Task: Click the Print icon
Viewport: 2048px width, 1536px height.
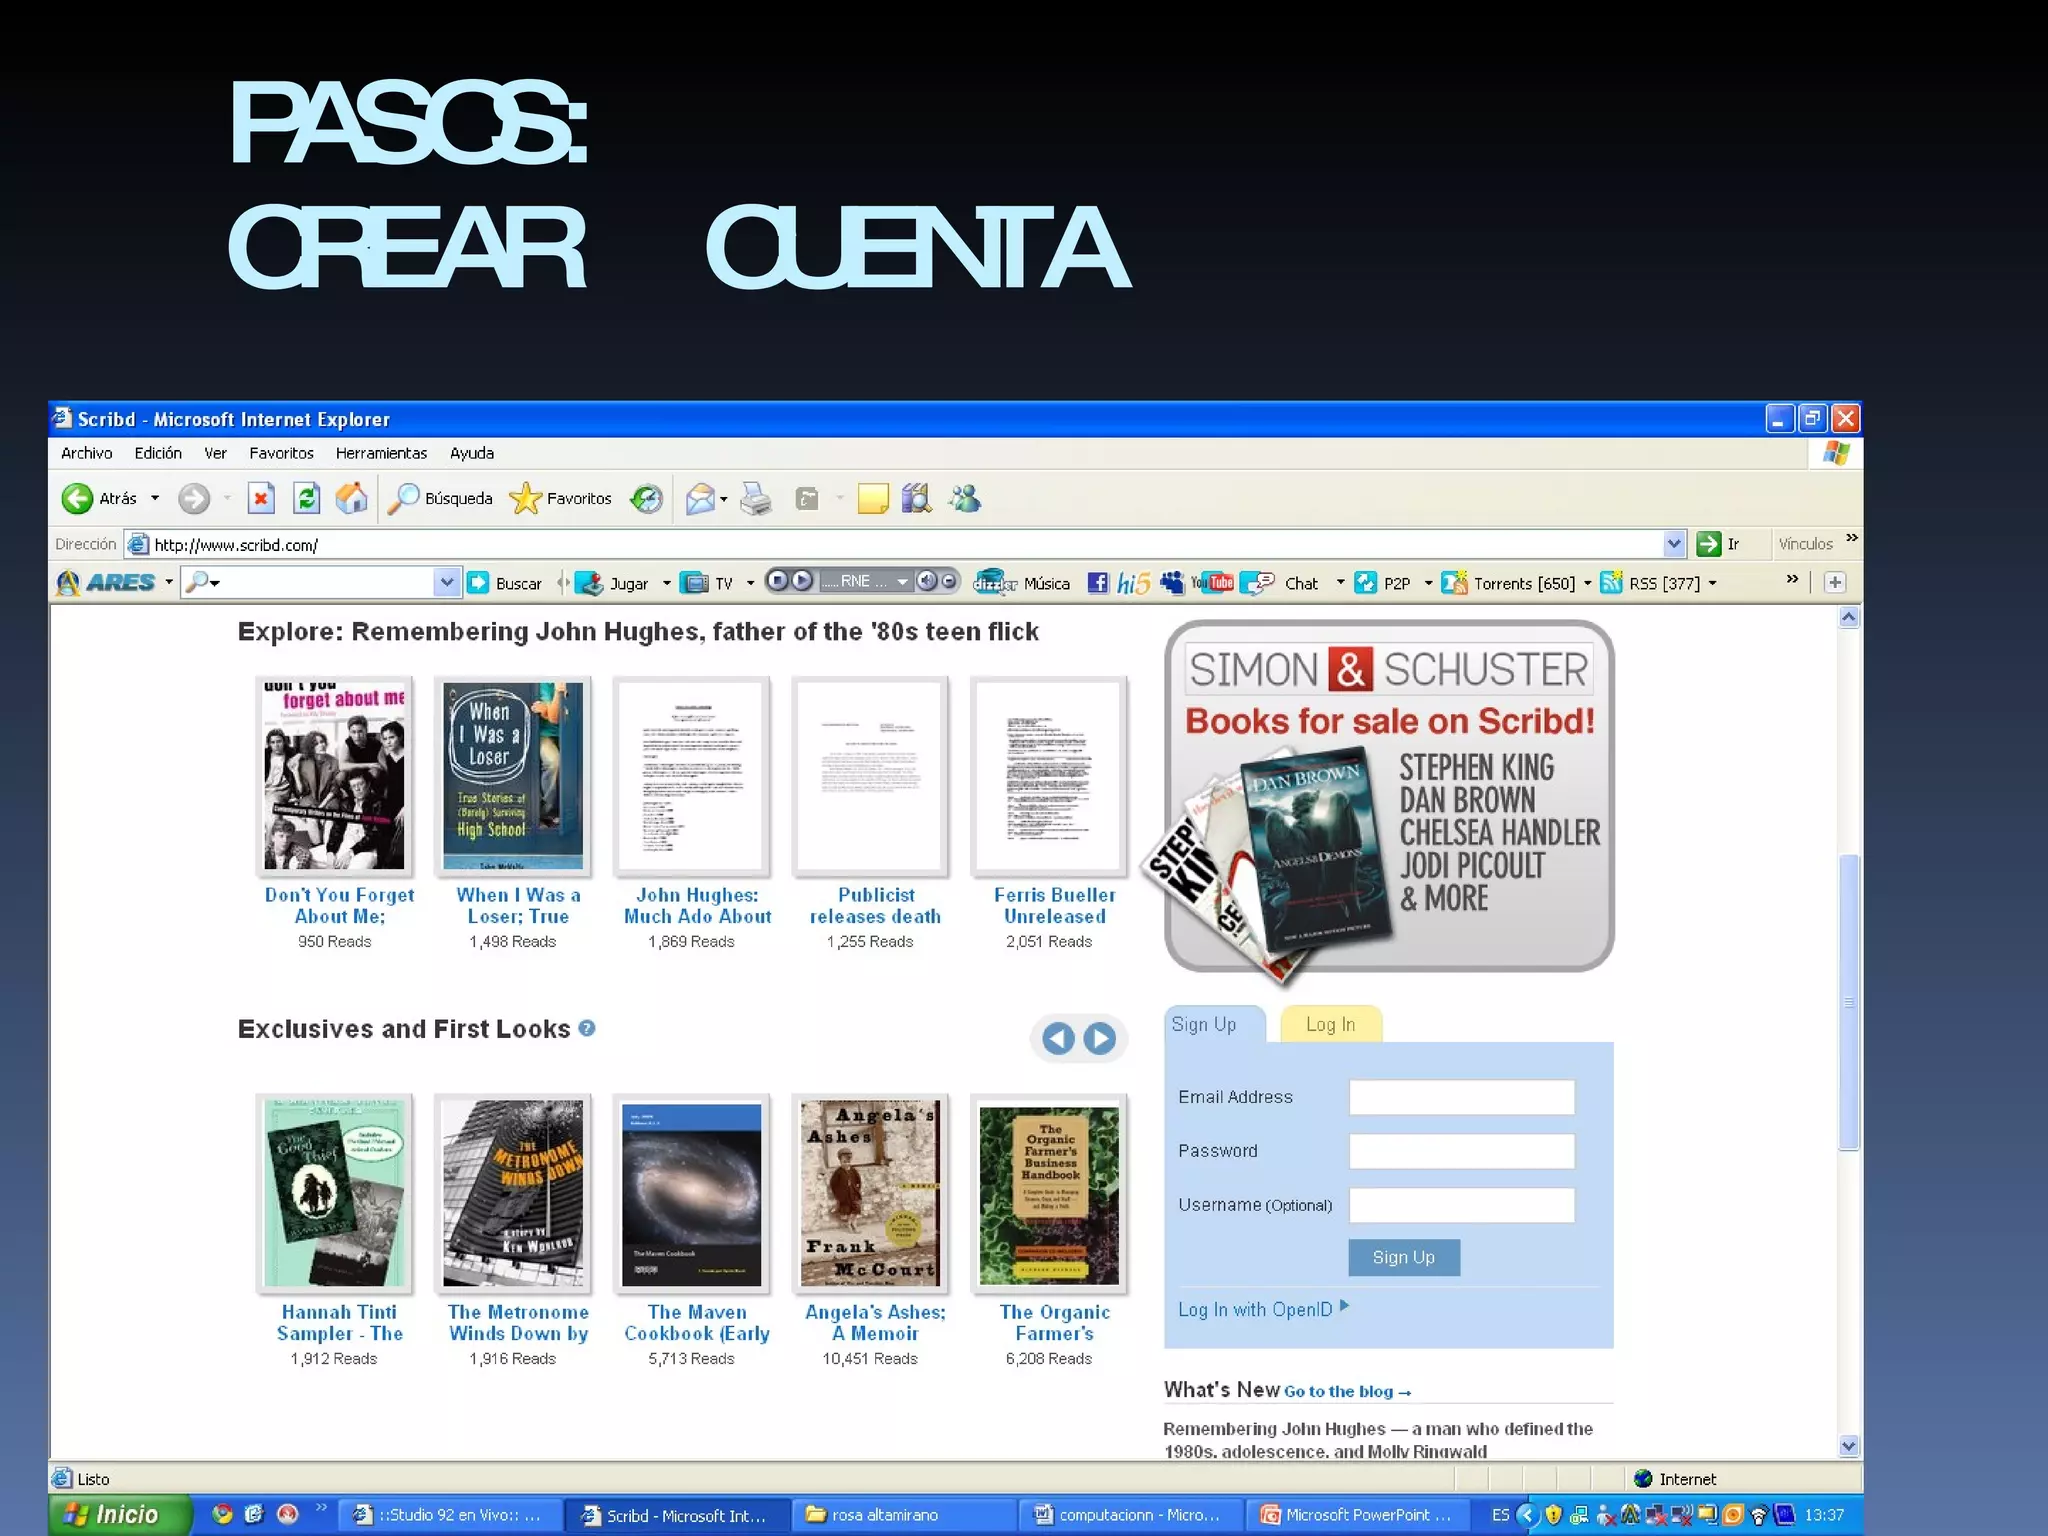Action: 756,498
